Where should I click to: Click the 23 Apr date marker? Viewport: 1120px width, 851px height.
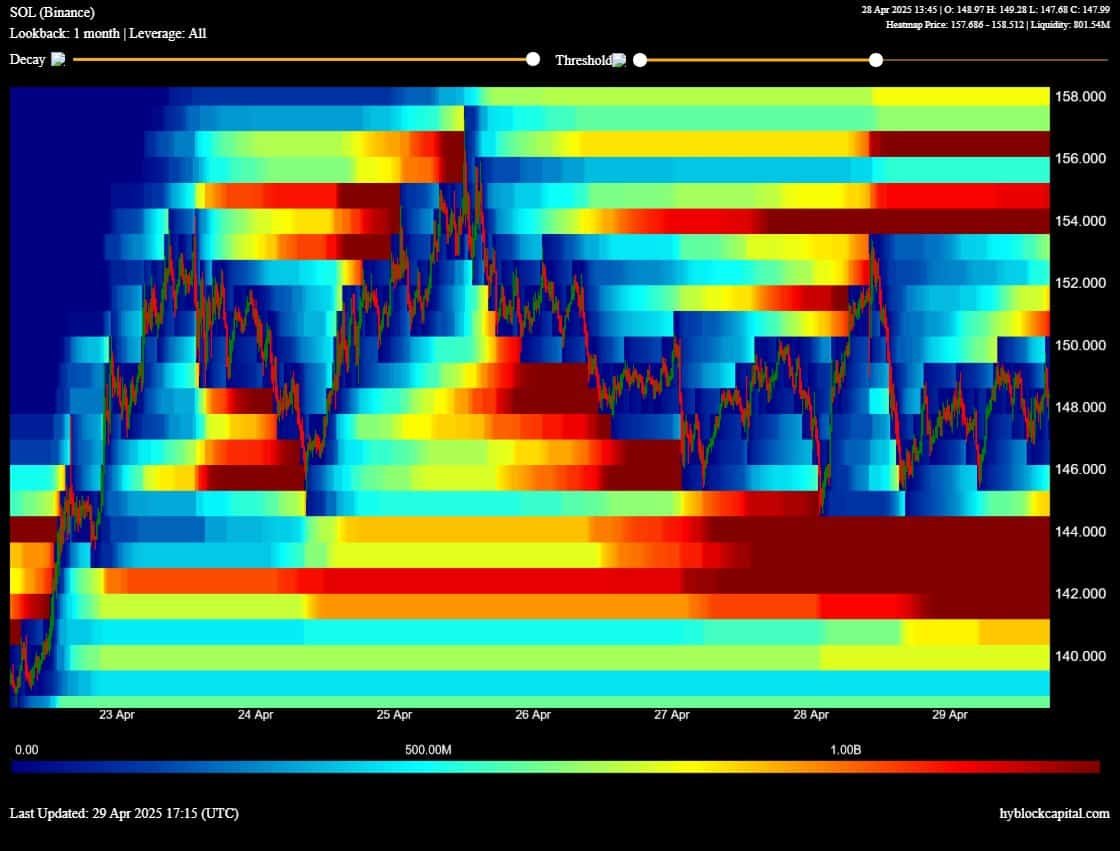pos(116,715)
